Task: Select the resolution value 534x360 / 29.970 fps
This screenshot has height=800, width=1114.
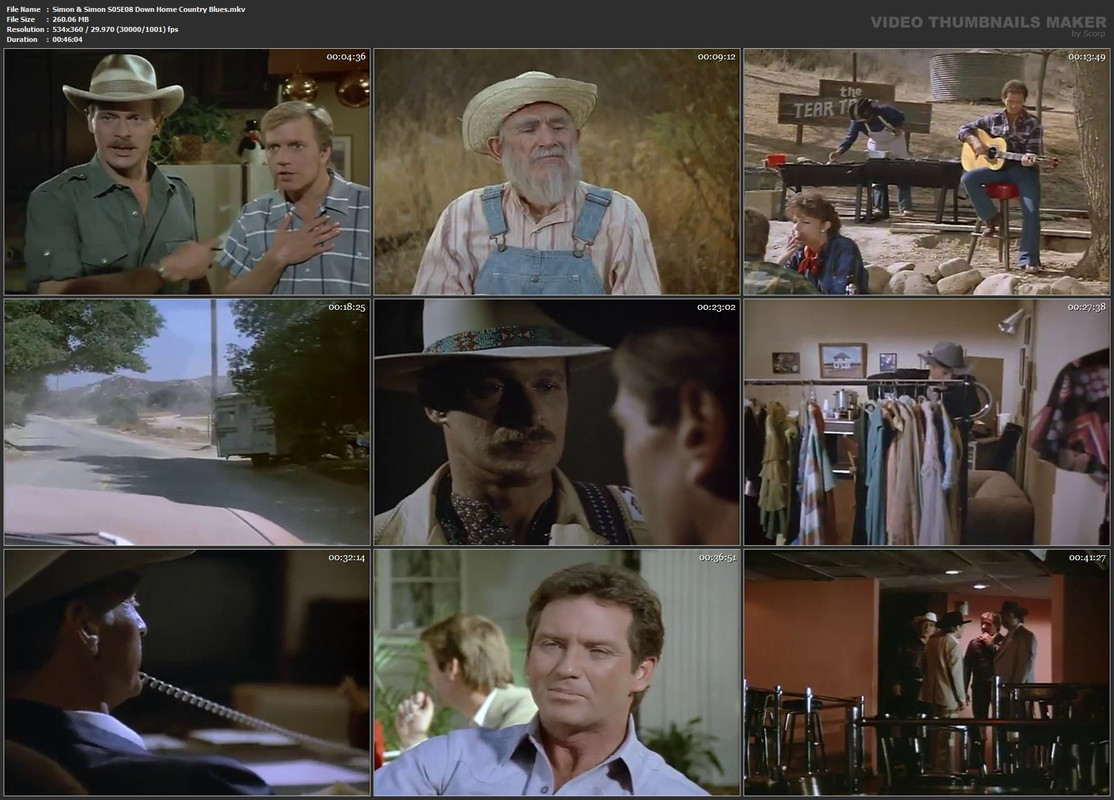Action: click(115, 29)
